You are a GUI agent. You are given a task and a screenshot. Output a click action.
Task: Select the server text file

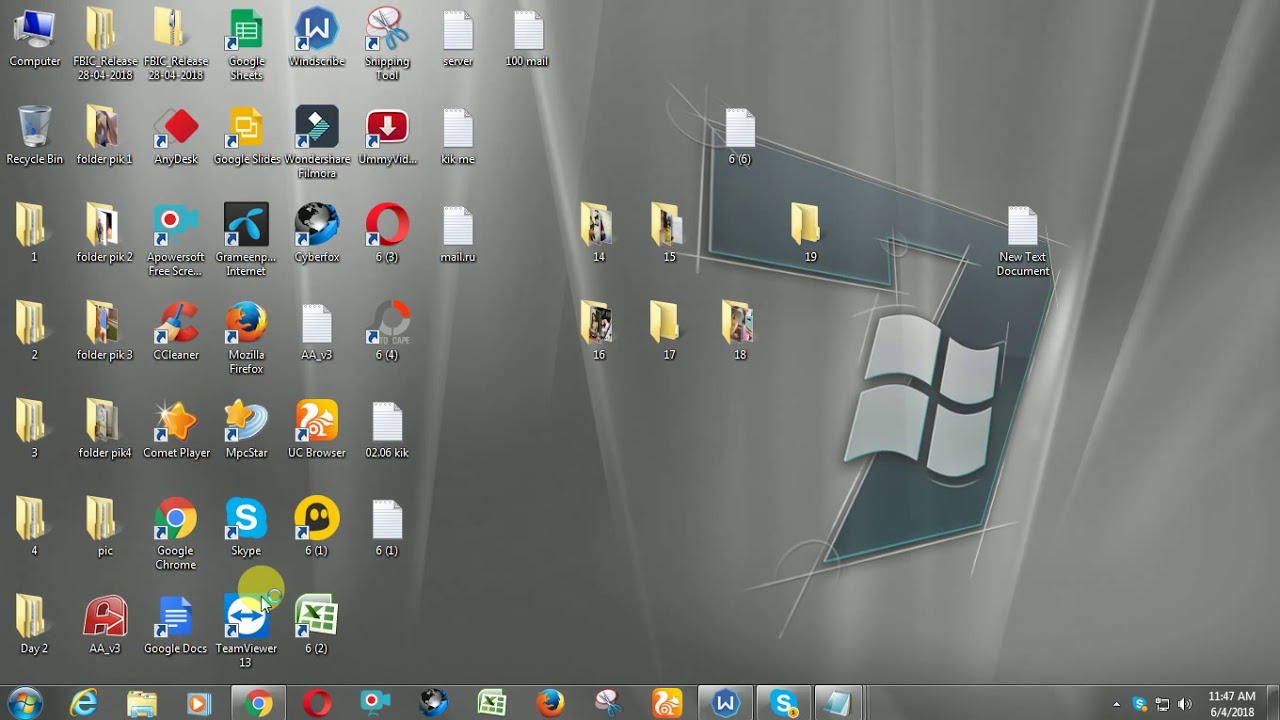[x=458, y=40]
